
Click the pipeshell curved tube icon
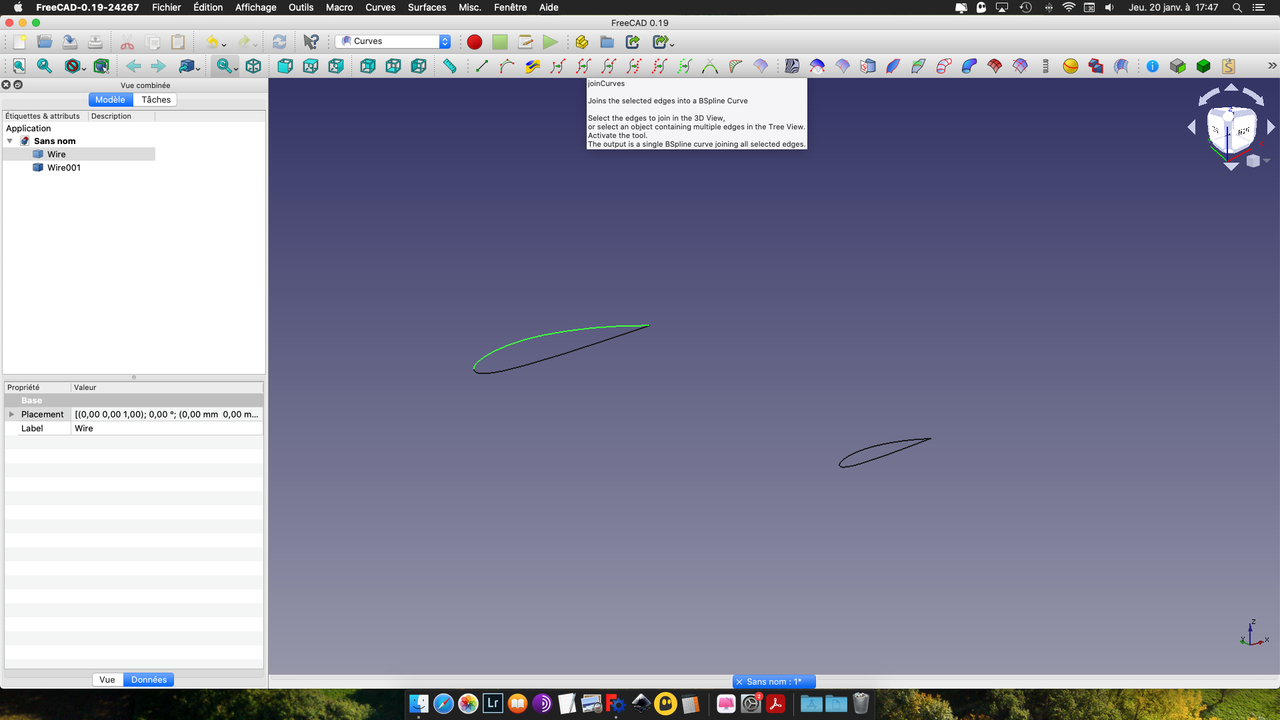[x=969, y=66]
